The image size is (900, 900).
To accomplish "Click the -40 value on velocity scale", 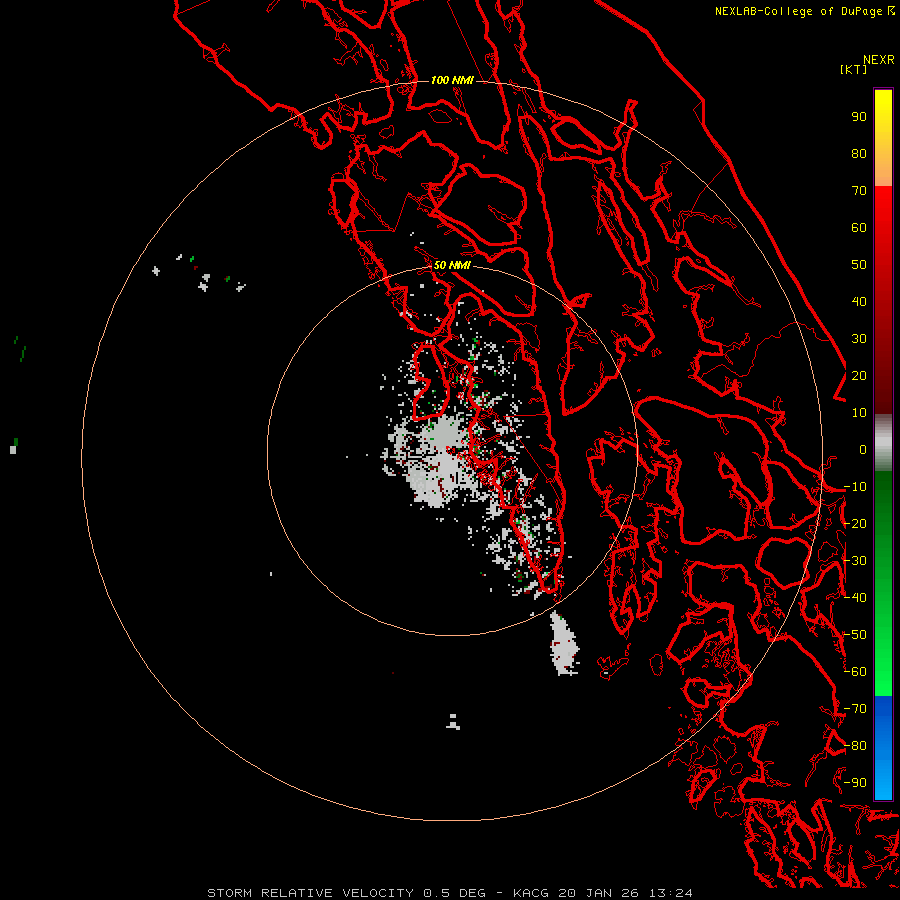I will (855, 598).
